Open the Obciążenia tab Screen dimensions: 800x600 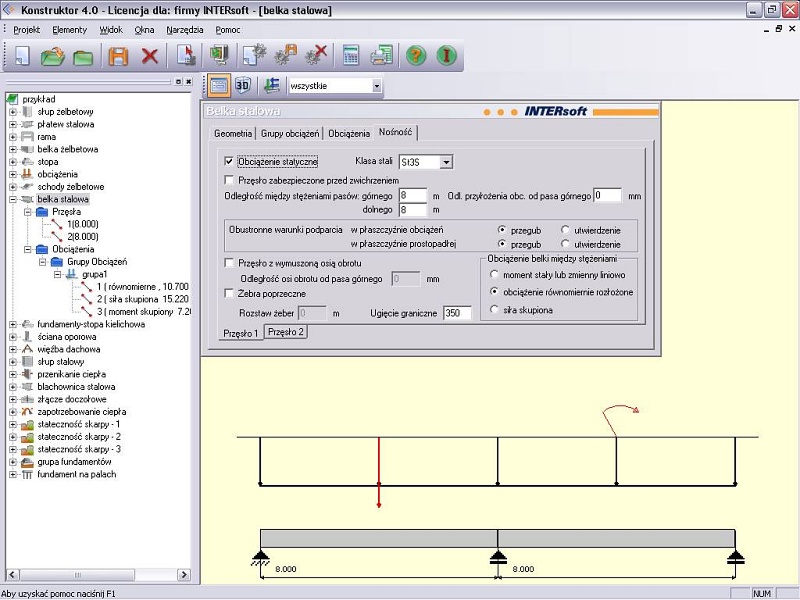coord(349,133)
